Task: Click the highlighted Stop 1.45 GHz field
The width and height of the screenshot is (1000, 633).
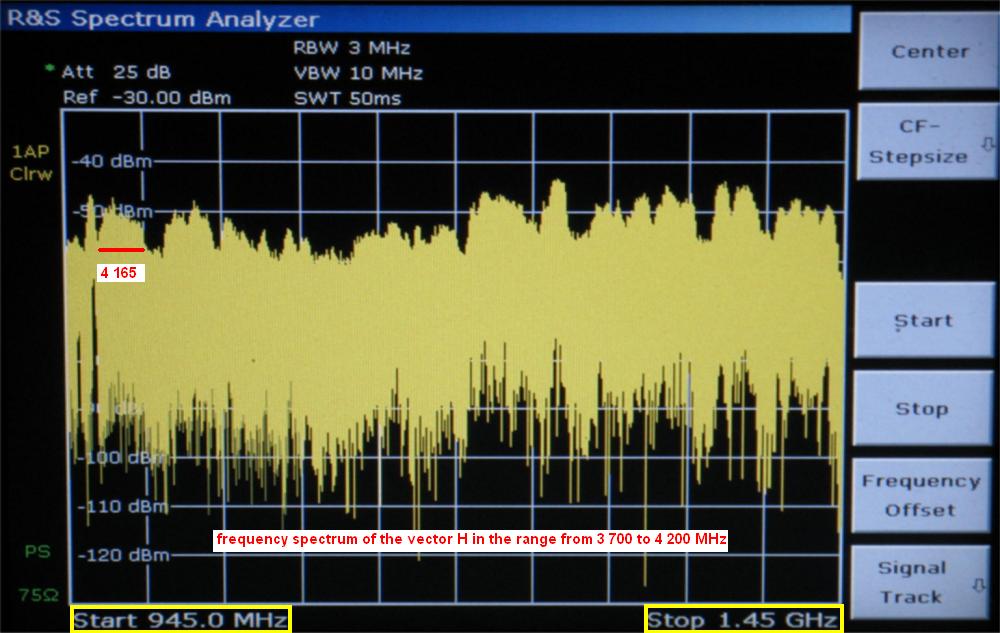Action: tap(743, 619)
